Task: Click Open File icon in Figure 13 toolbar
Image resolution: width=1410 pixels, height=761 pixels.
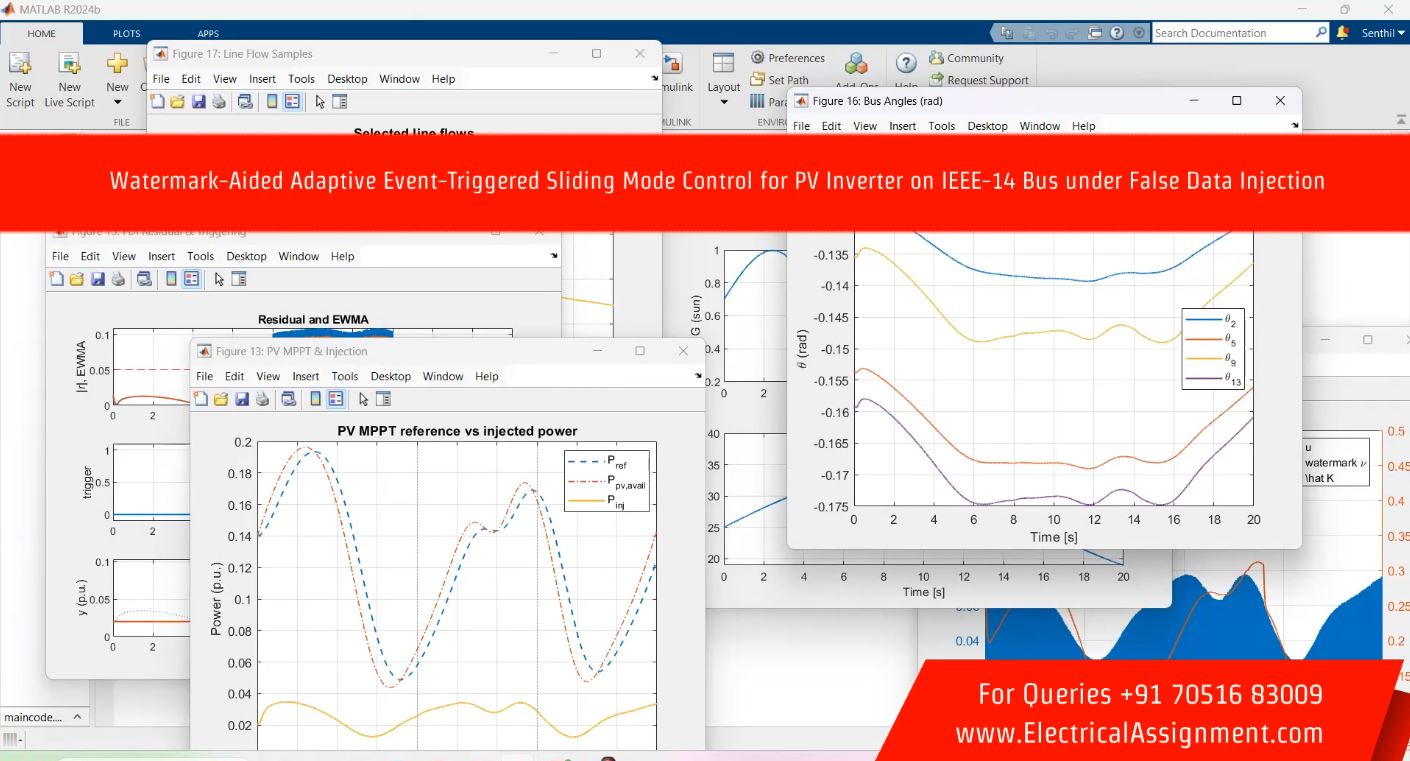Action: point(221,399)
